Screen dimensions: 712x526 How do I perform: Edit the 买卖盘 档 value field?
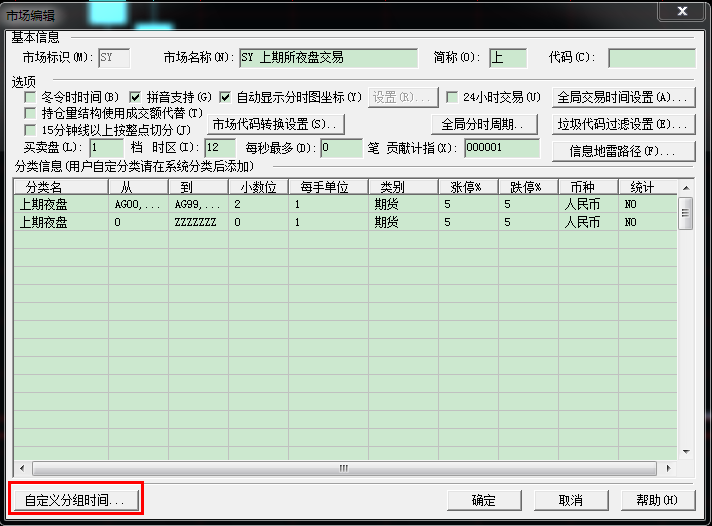[106, 148]
